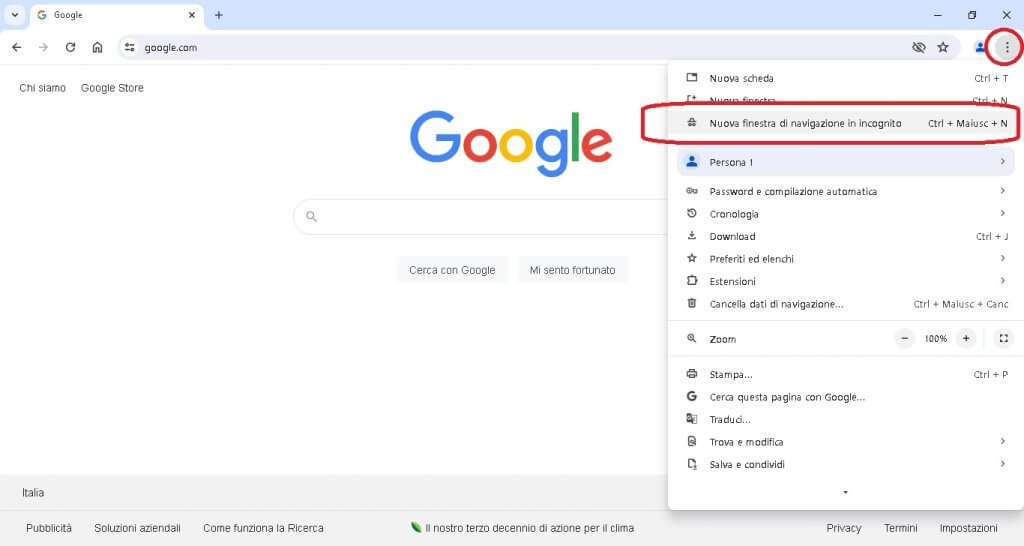Increase zoom with the plus button

[x=966, y=339]
